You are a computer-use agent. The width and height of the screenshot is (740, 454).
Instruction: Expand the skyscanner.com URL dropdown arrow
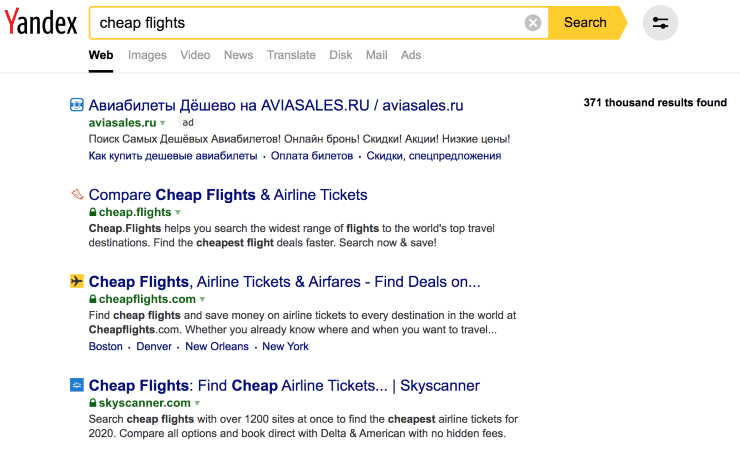coord(197,403)
